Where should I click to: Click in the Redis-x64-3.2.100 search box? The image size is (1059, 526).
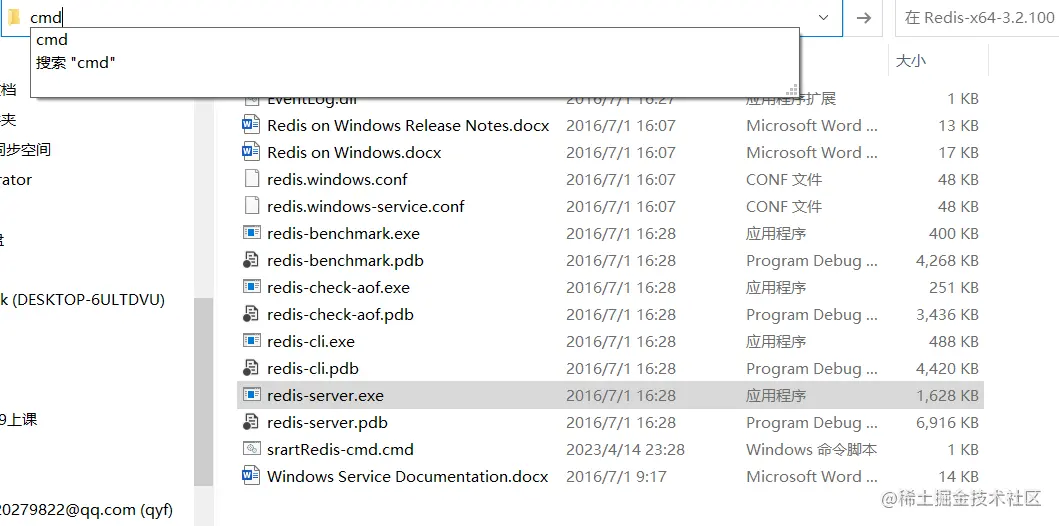point(977,18)
